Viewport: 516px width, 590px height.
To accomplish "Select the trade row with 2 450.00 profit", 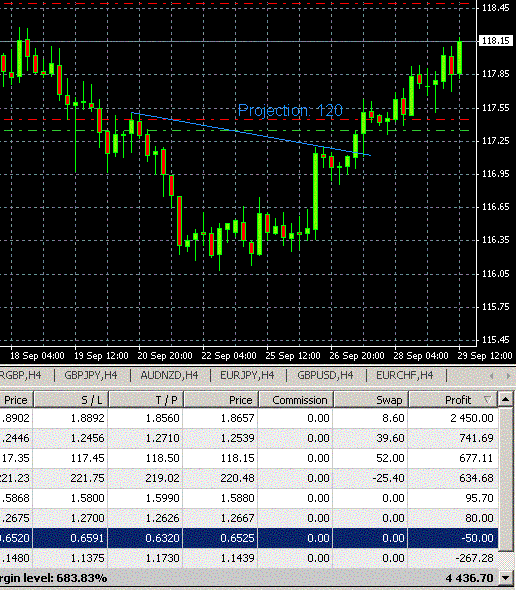I will tap(249, 418).
